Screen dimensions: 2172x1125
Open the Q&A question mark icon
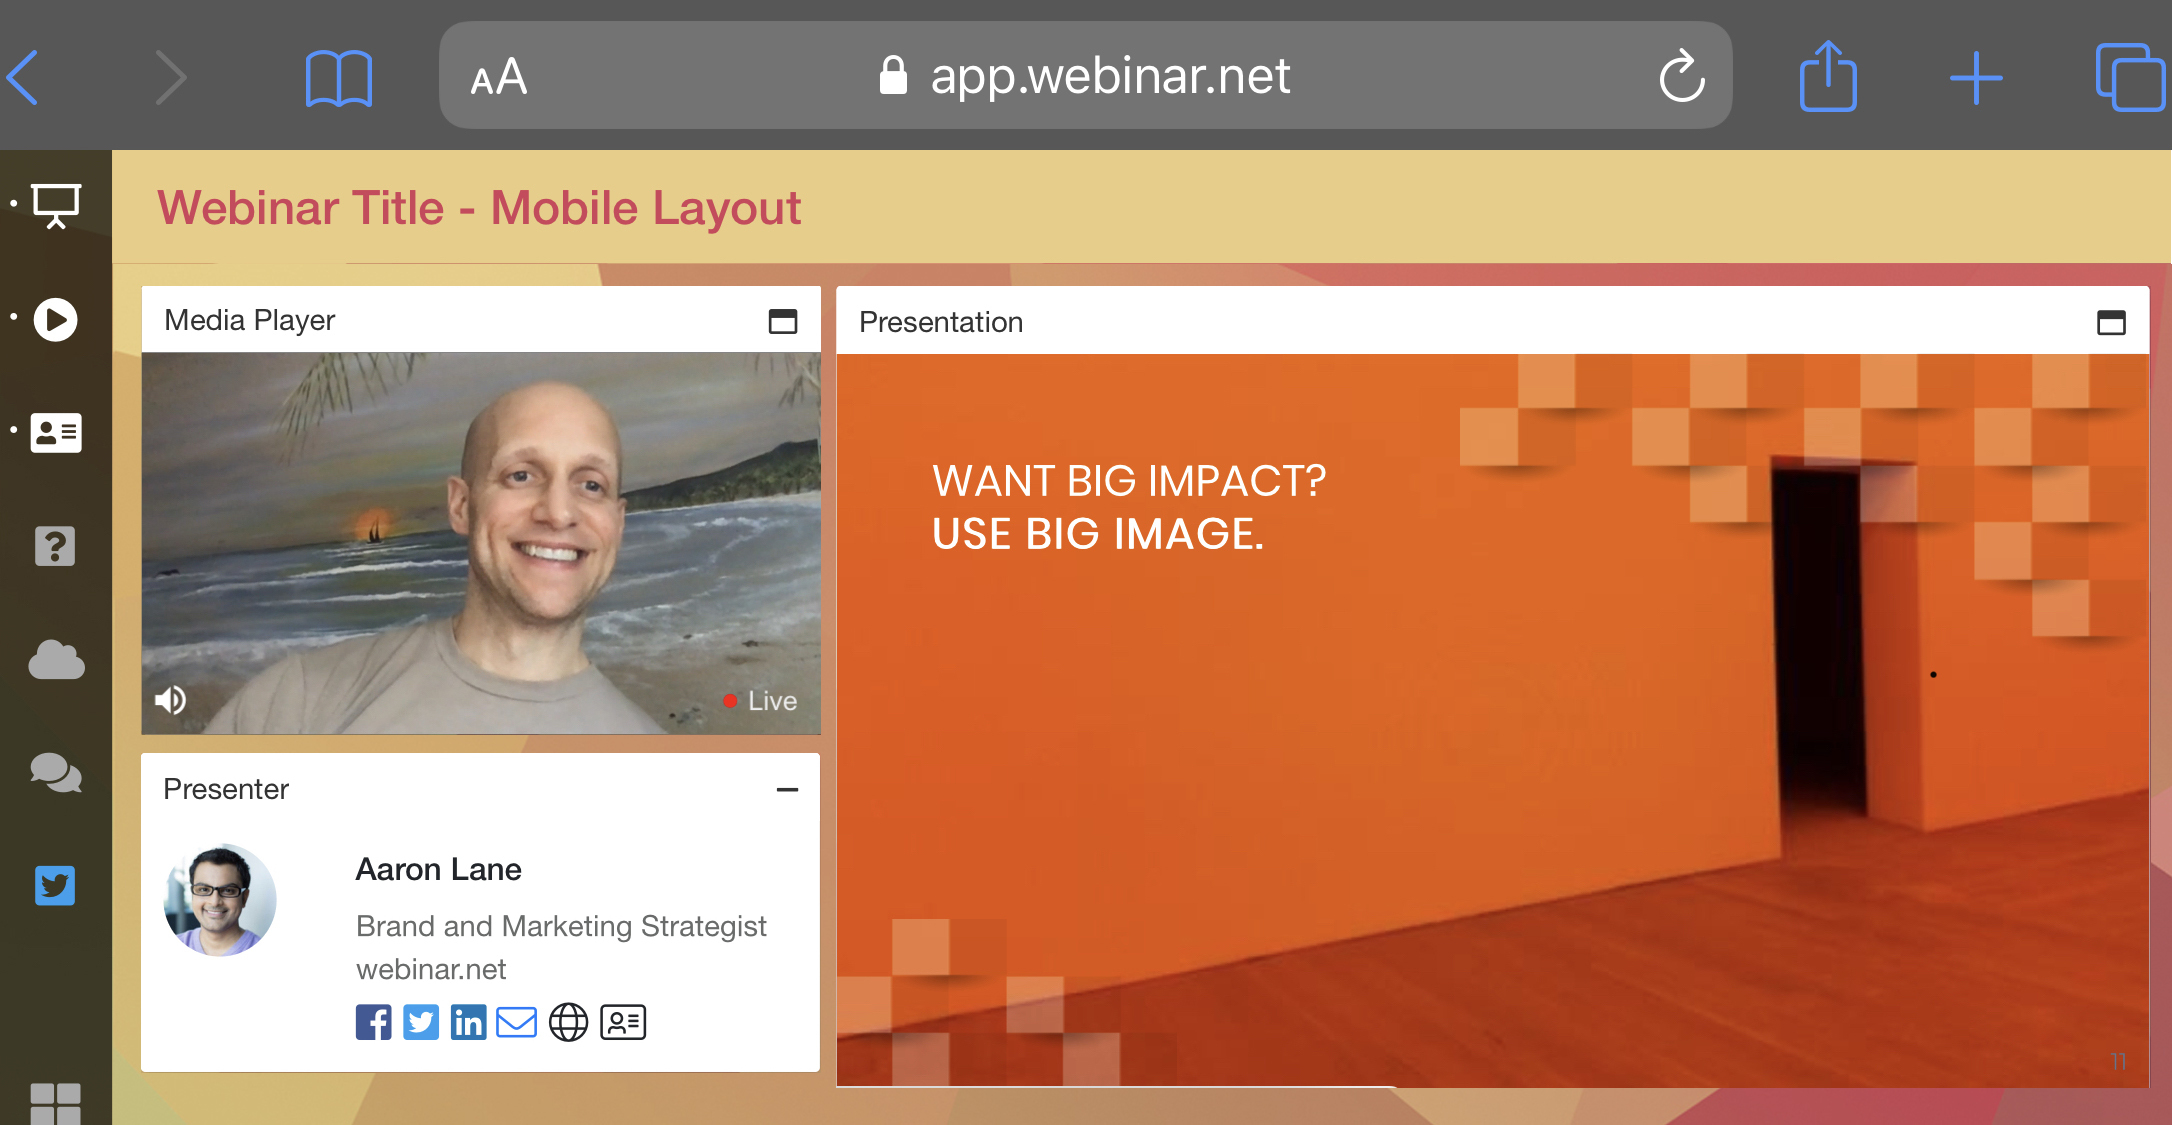point(55,546)
